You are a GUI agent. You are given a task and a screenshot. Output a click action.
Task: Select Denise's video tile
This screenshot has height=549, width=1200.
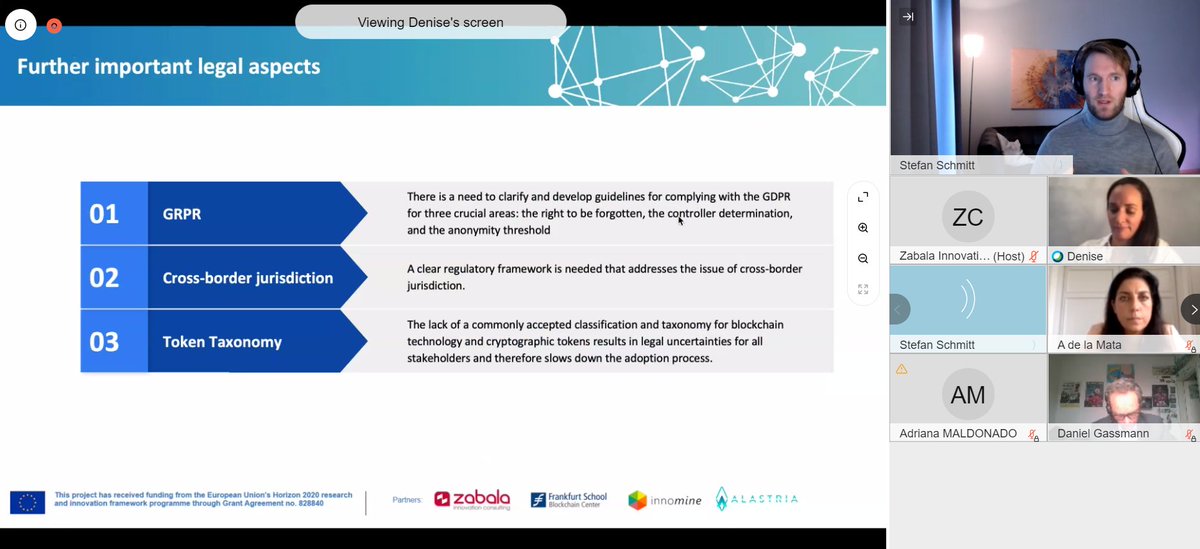click(1124, 221)
